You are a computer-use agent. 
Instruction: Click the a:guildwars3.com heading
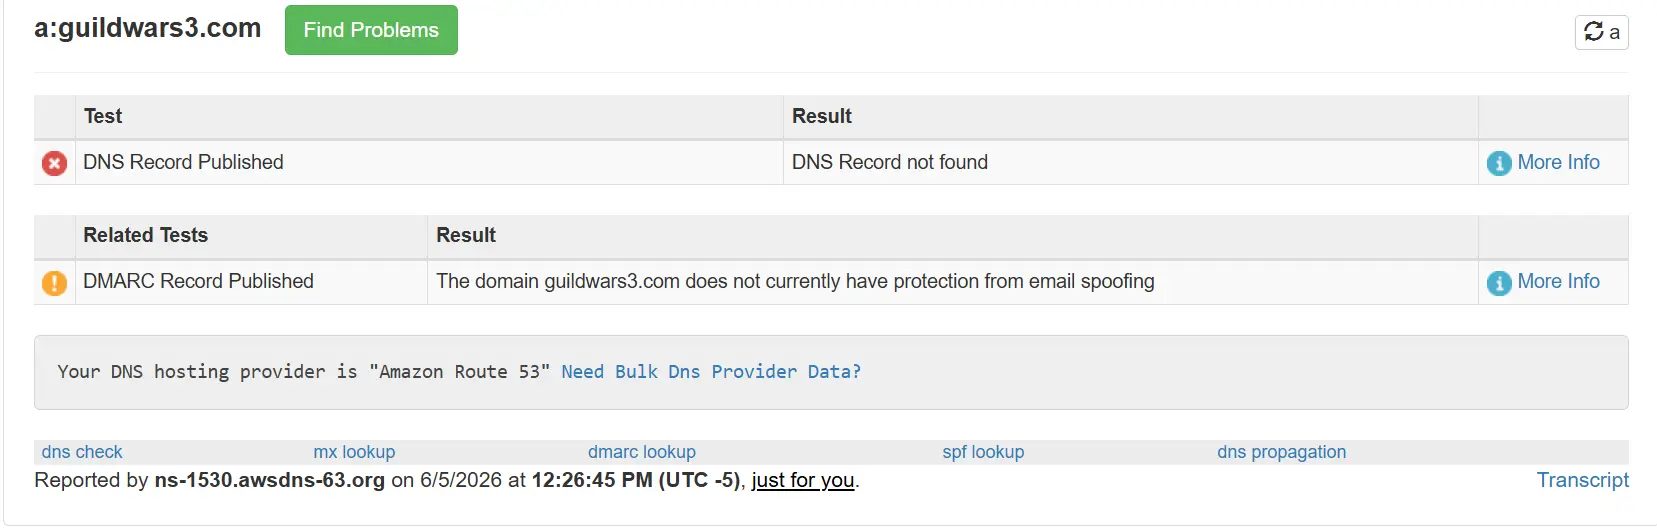(x=148, y=28)
